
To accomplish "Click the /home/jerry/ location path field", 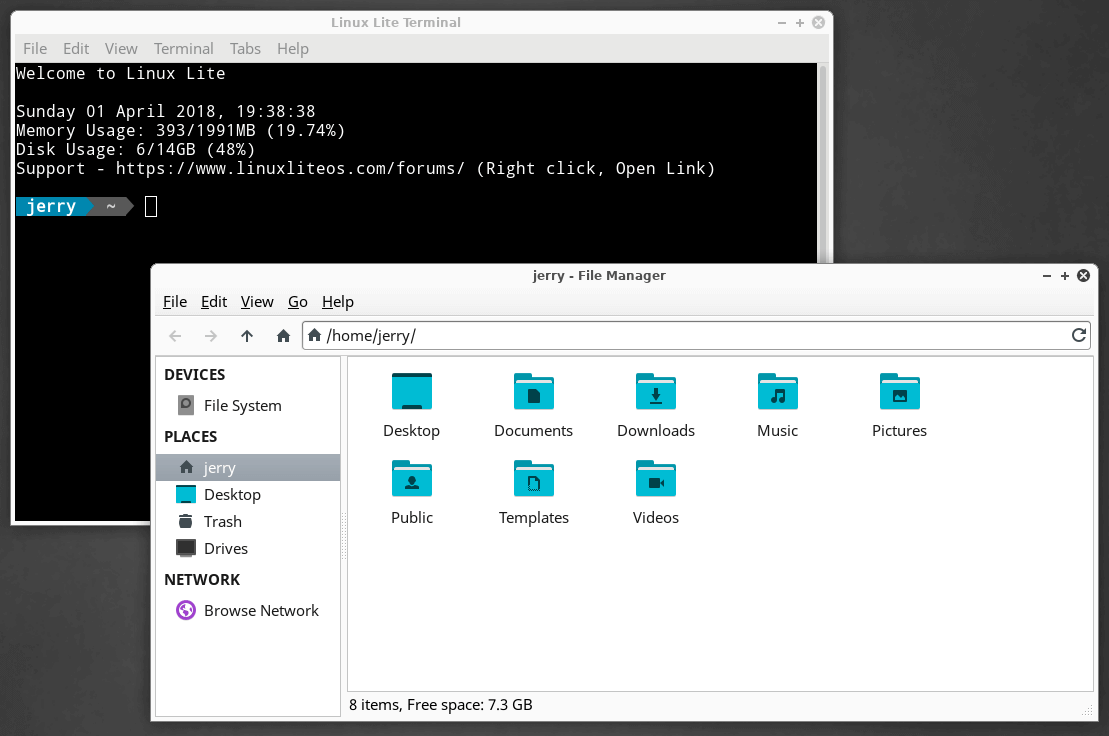I will [x=690, y=336].
